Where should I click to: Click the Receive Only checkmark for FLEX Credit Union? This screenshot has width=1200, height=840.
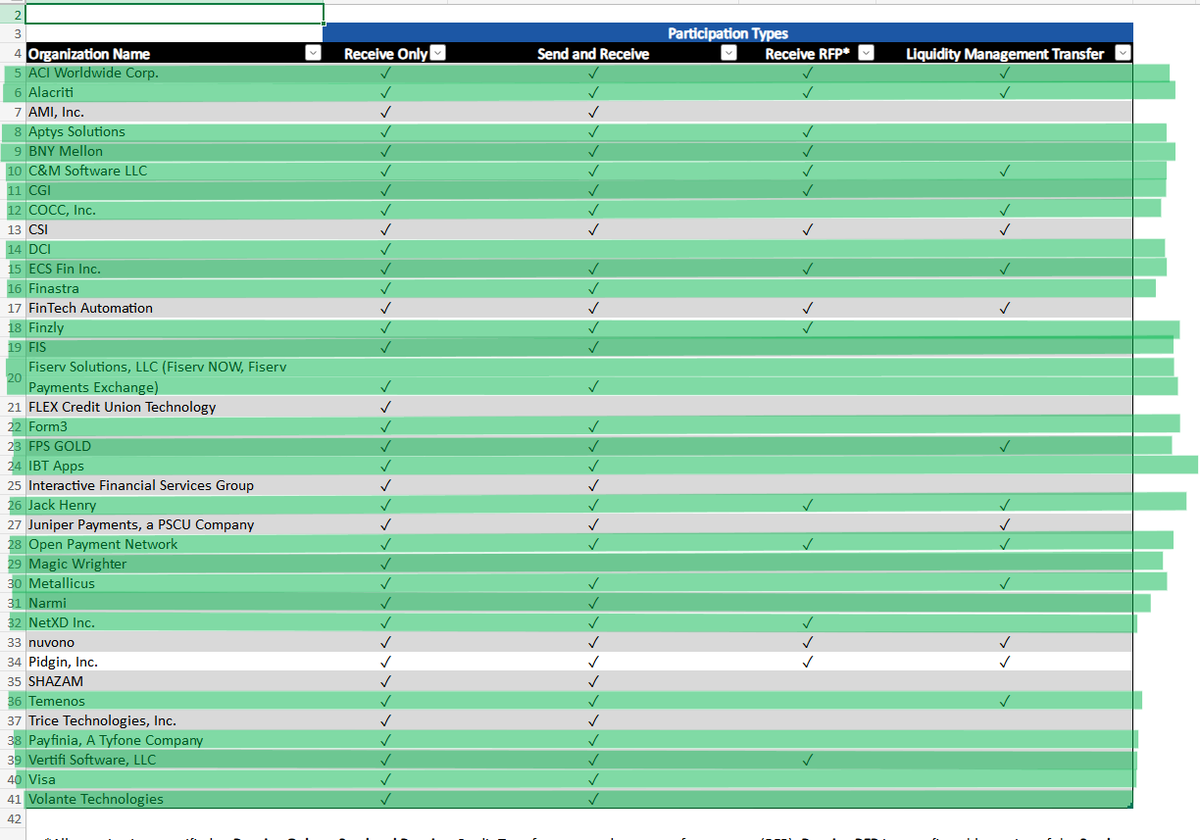tap(386, 407)
